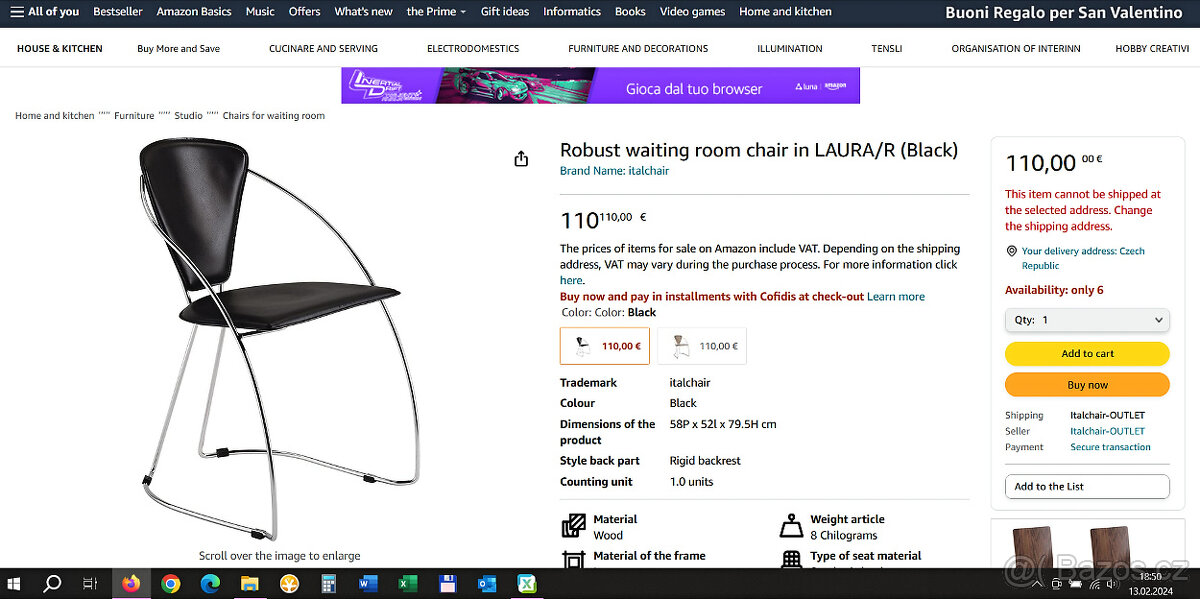This screenshot has height=599, width=1200.
Task: Click the Windows search magnifier icon
Action: pyautogui.click(x=52, y=584)
